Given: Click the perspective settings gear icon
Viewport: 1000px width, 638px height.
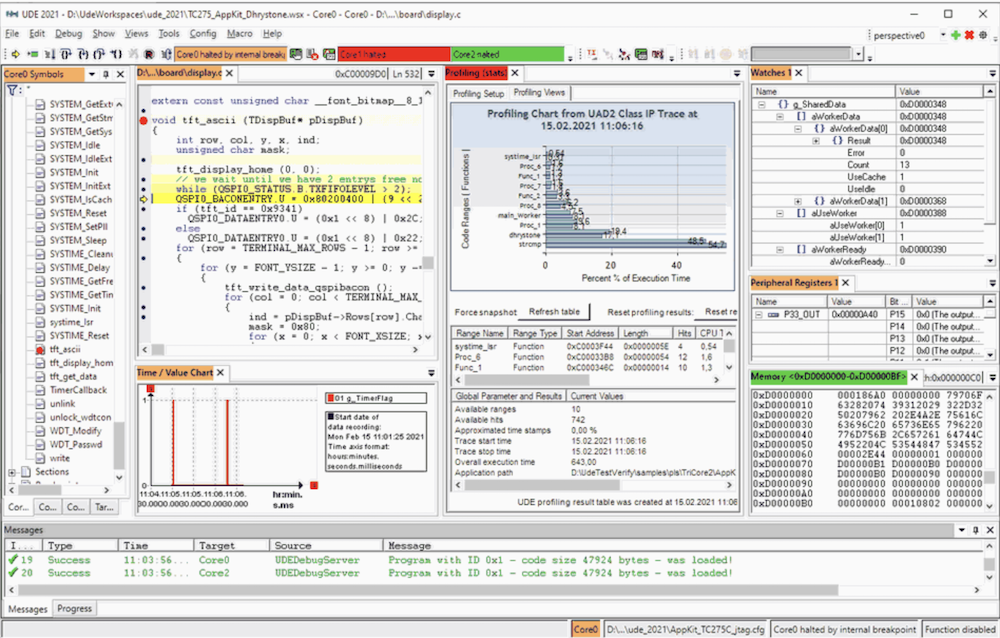Looking at the screenshot, I should coord(983,34).
